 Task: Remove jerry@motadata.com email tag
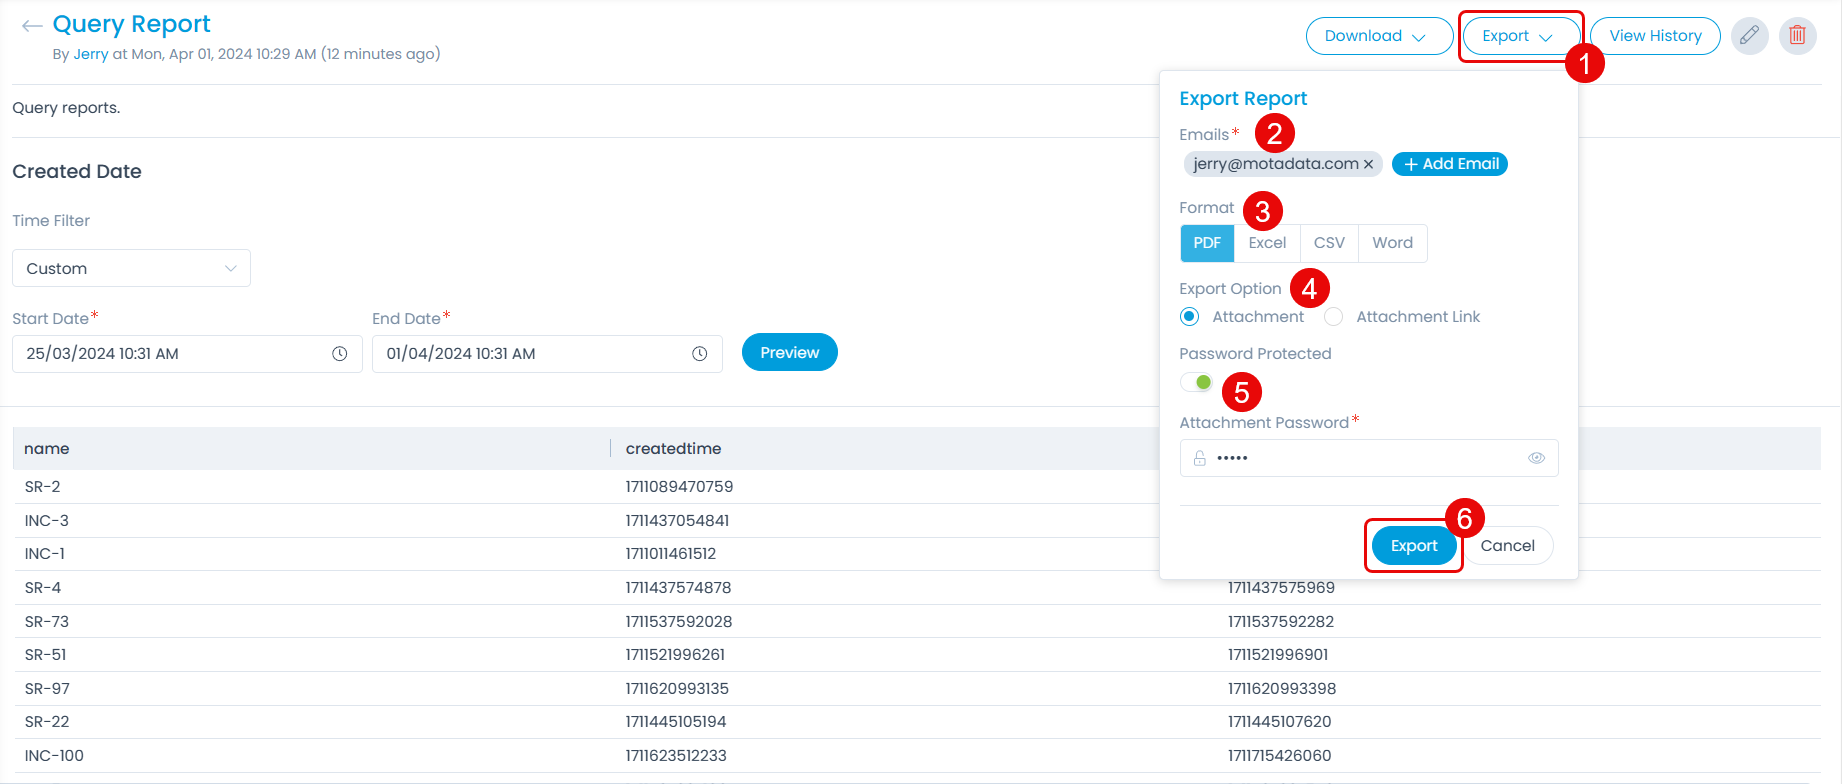pyautogui.click(x=1369, y=164)
